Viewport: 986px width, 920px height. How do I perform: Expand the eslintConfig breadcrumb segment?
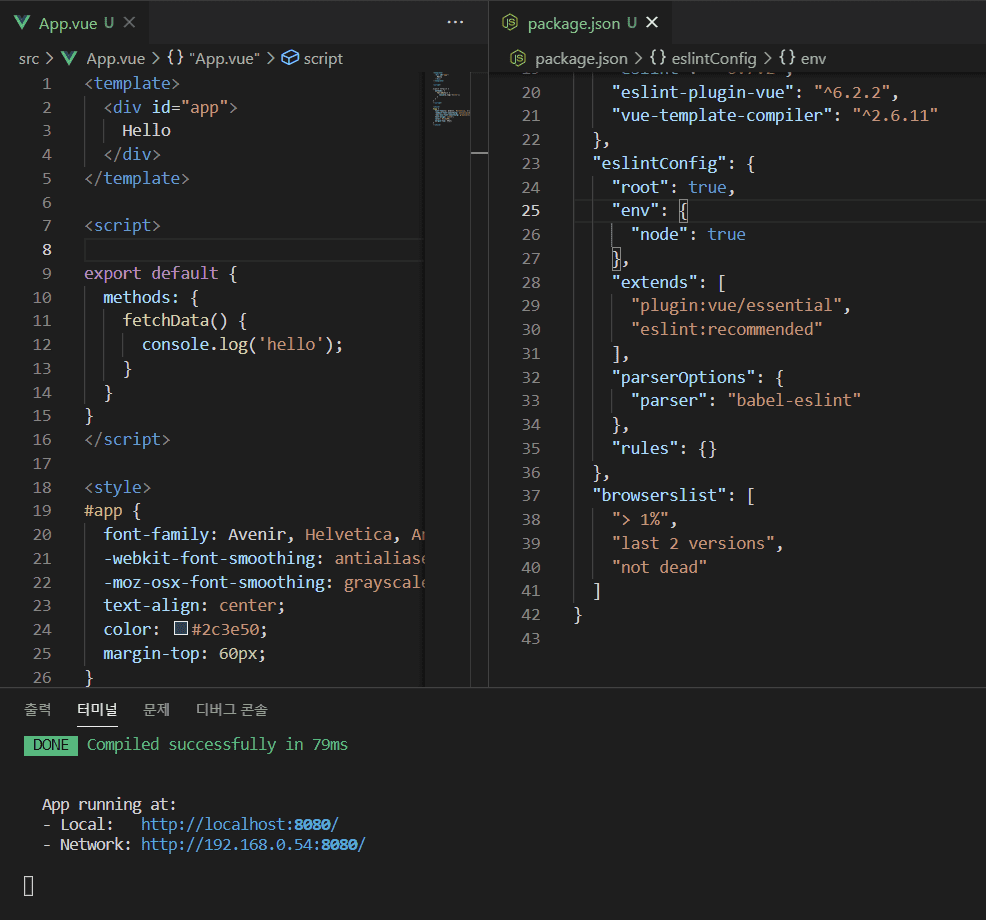pyautogui.click(x=714, y=58)
